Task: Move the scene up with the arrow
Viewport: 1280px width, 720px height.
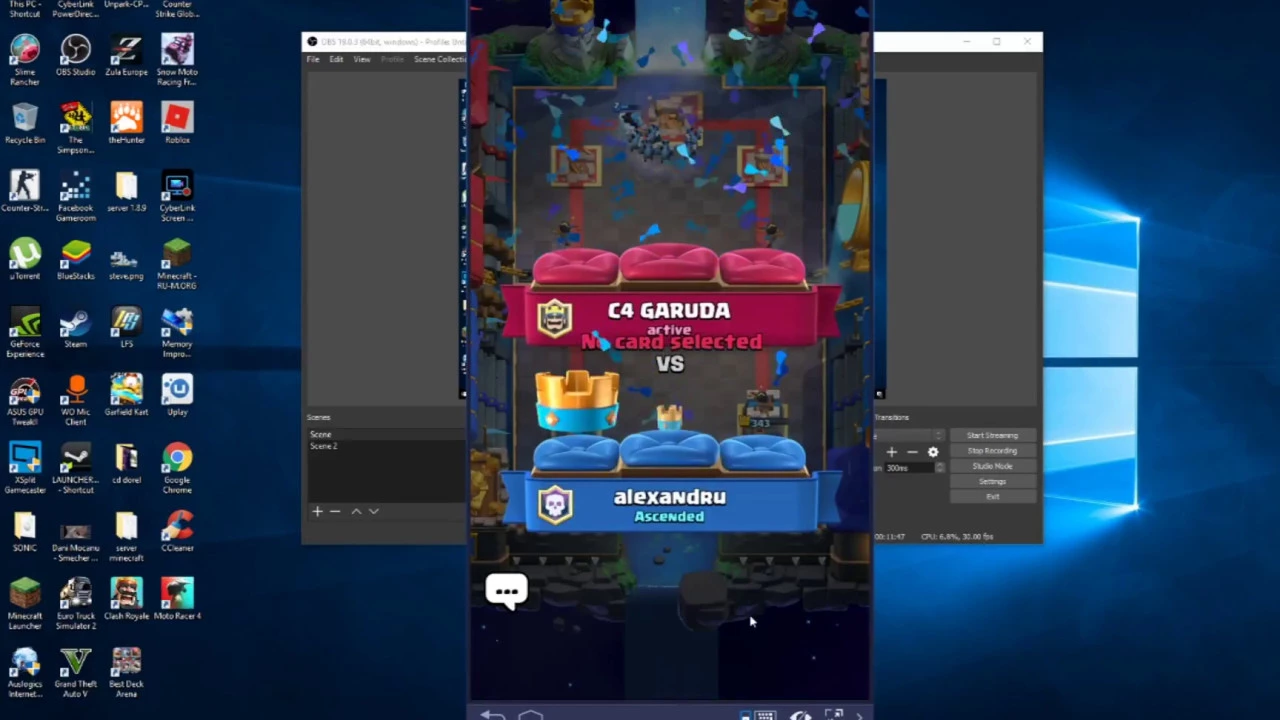Action: pos(355,511)
